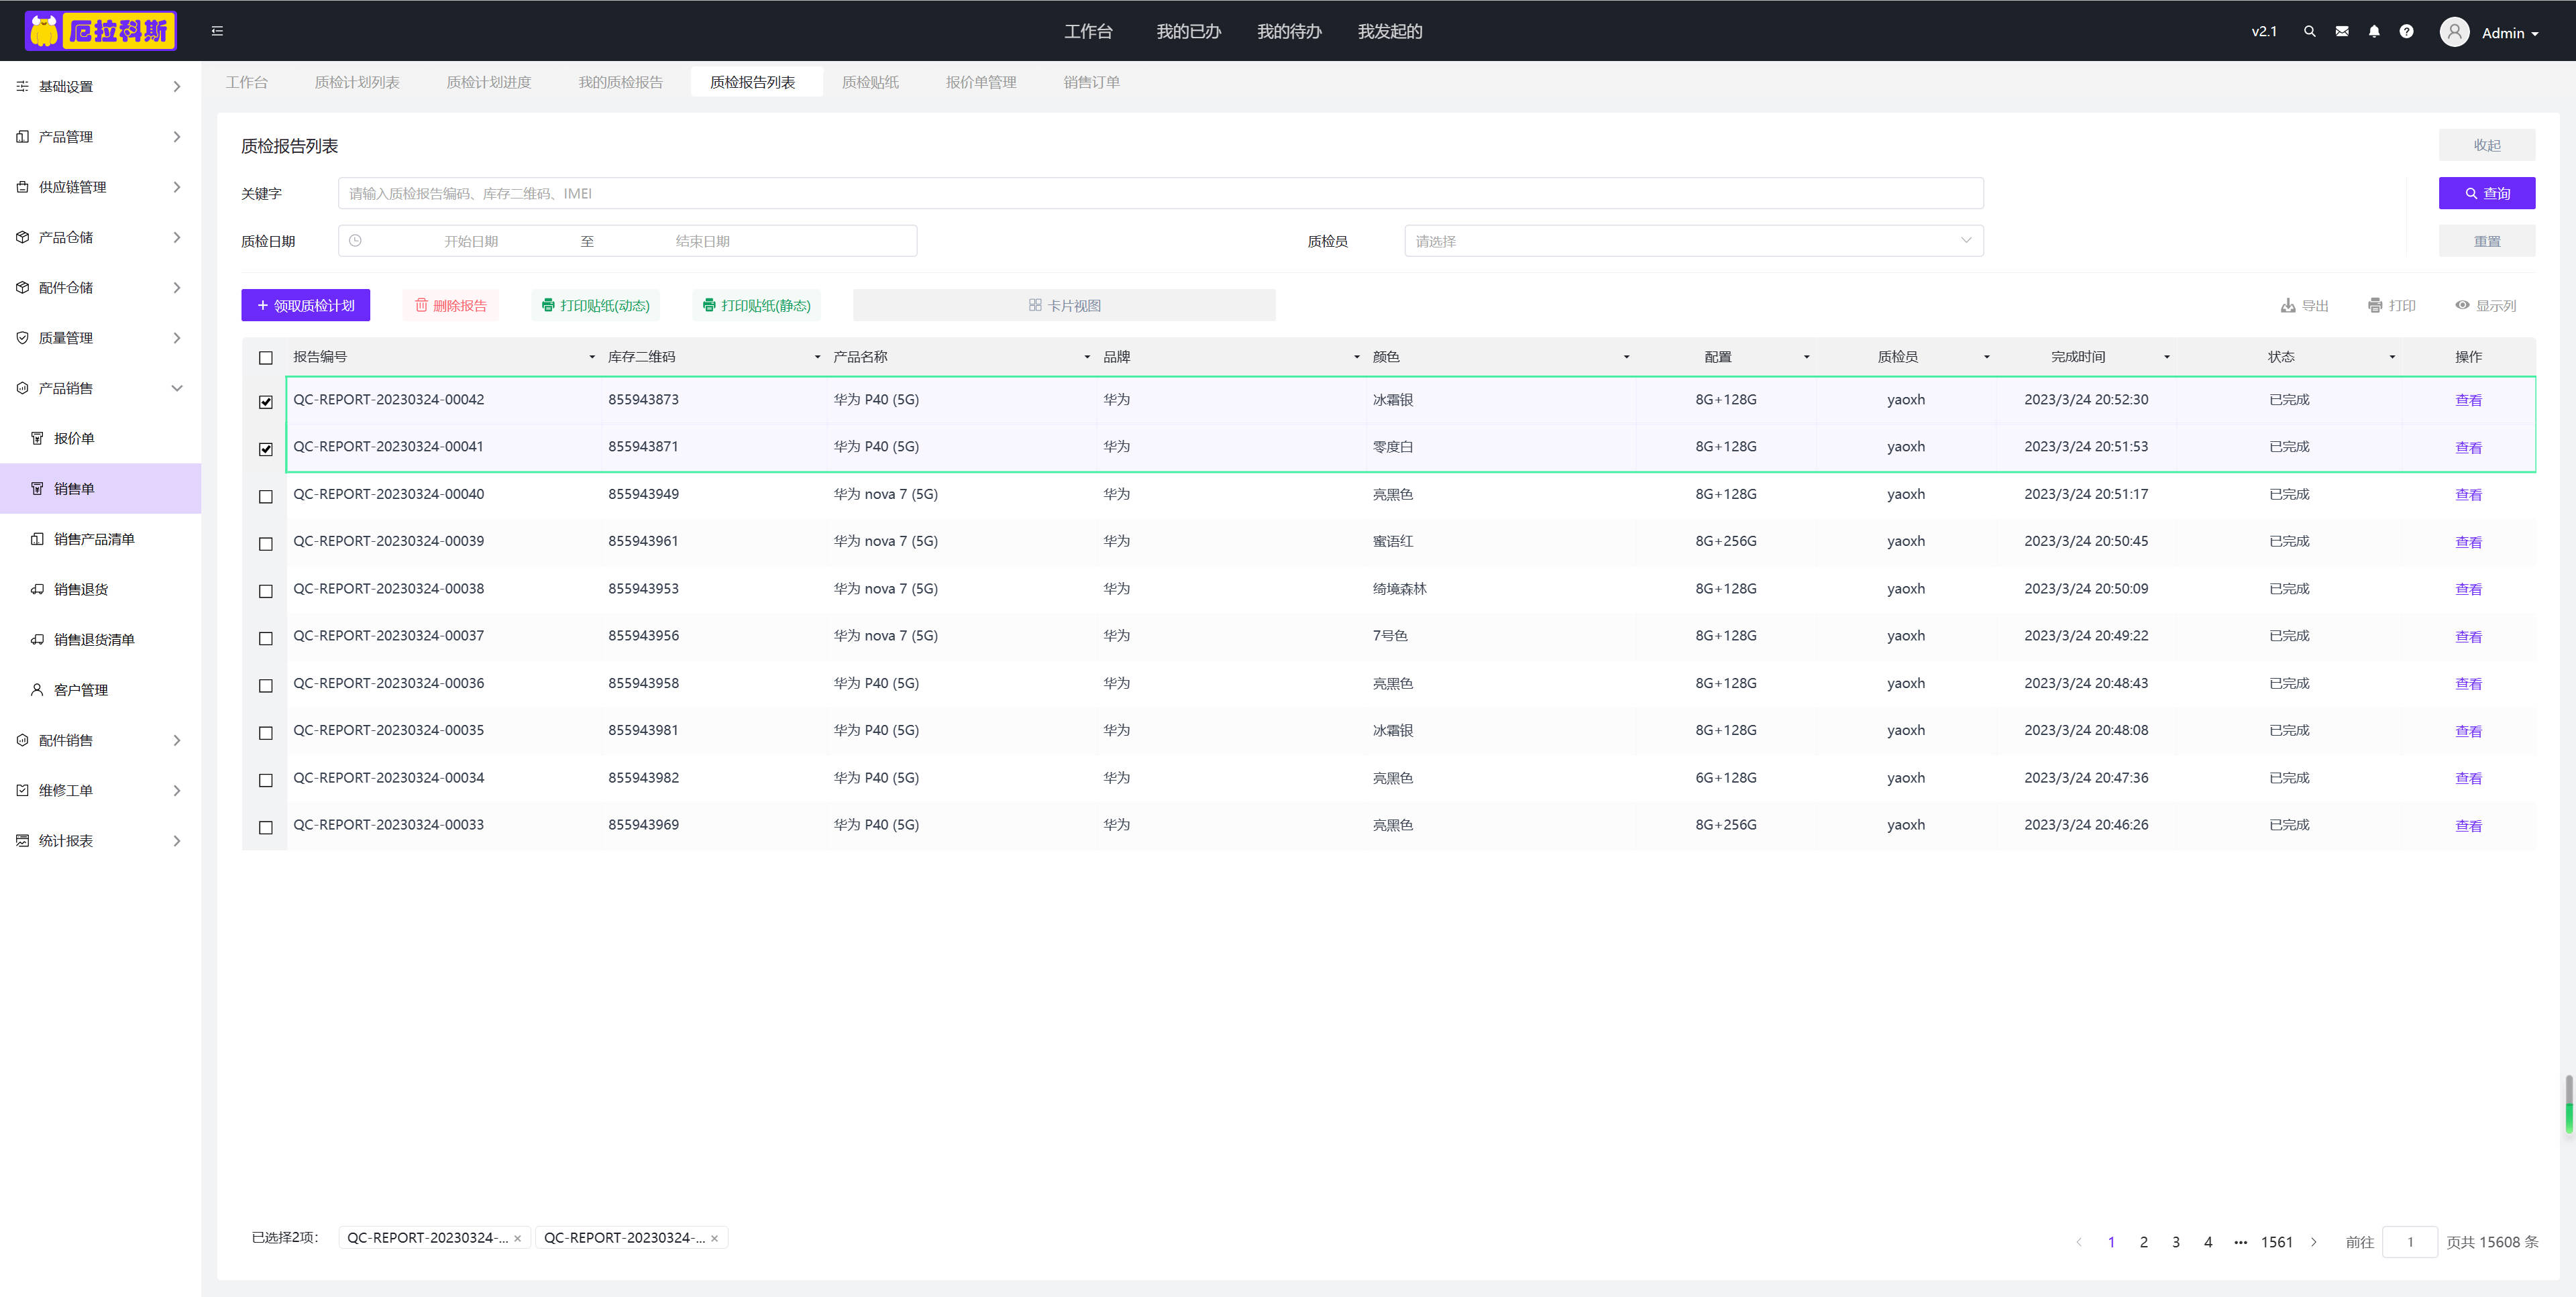Viewport: 2576px width, 1297px height.
Task: Toggle the select-all header checkbox
Action: coord(266,357)
